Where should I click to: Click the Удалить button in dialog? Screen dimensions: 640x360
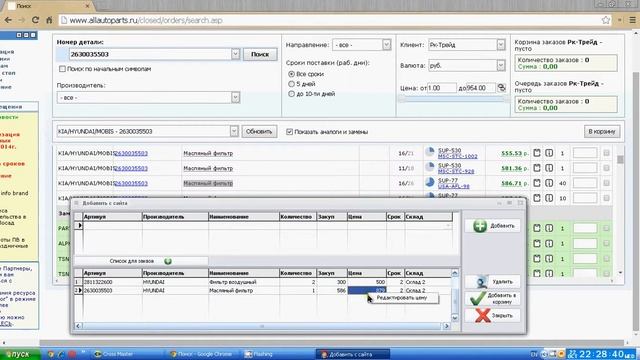pyautogui.click(x=492, y=282)
